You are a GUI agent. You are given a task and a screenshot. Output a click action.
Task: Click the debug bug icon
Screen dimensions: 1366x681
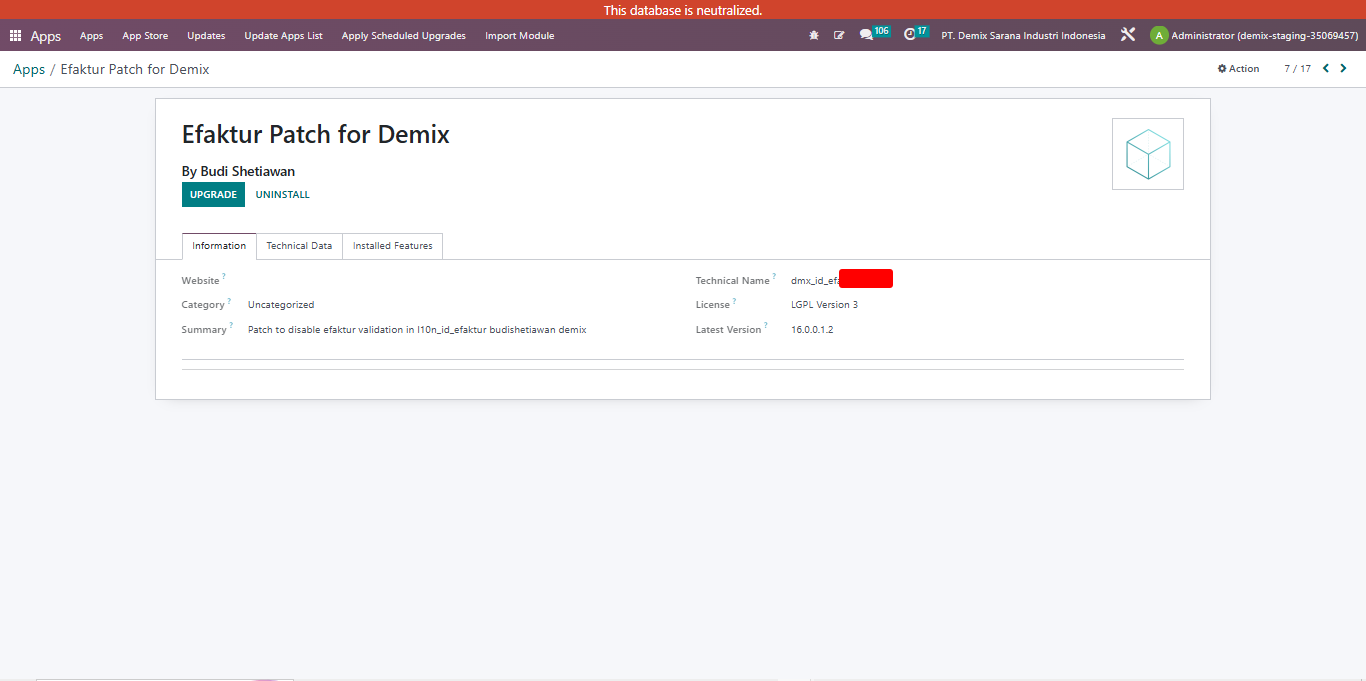(x=814, y=35)
